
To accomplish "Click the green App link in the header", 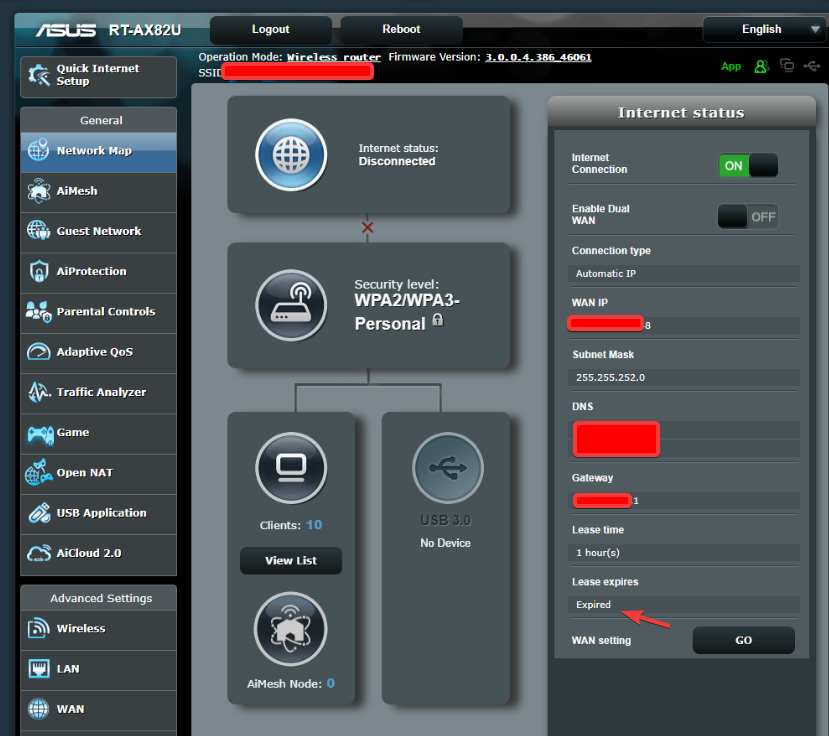I will 731,66.
